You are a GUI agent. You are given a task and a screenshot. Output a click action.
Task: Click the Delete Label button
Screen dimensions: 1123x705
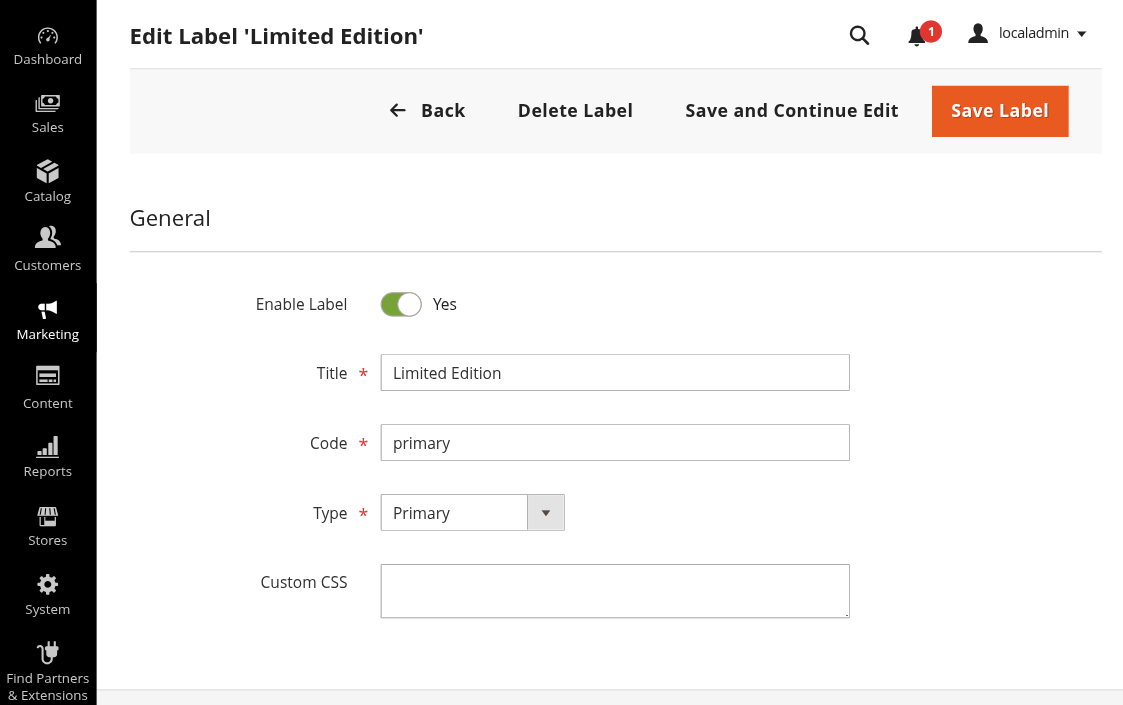click(575, 111)
